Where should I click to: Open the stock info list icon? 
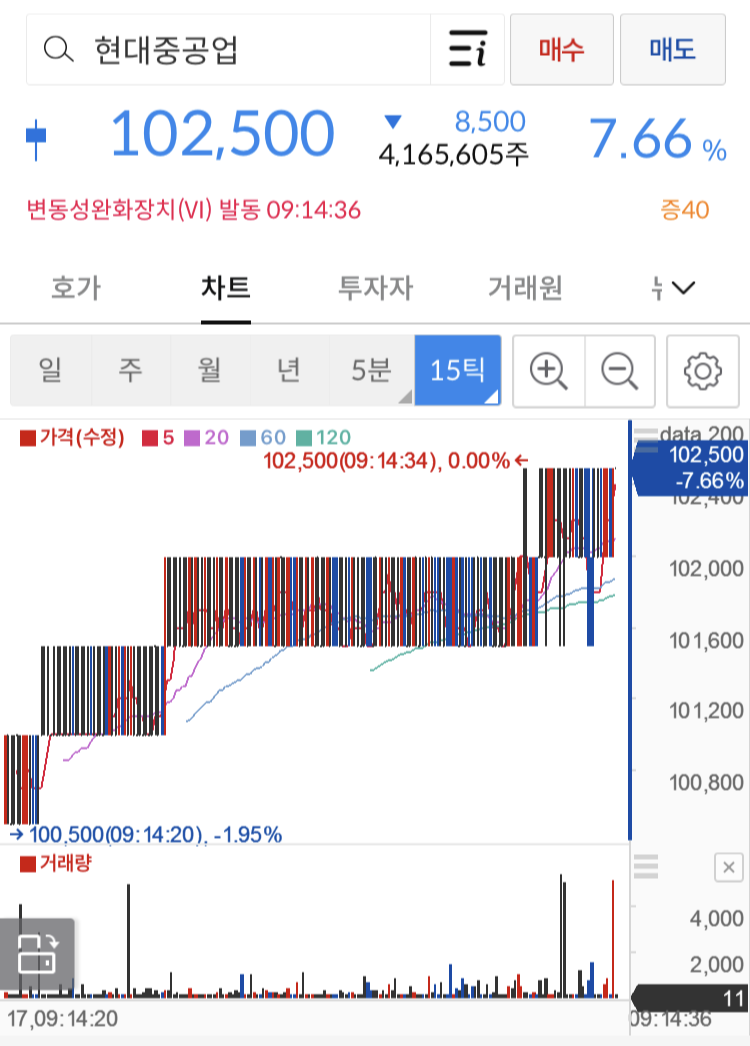[x=467, y=49]
